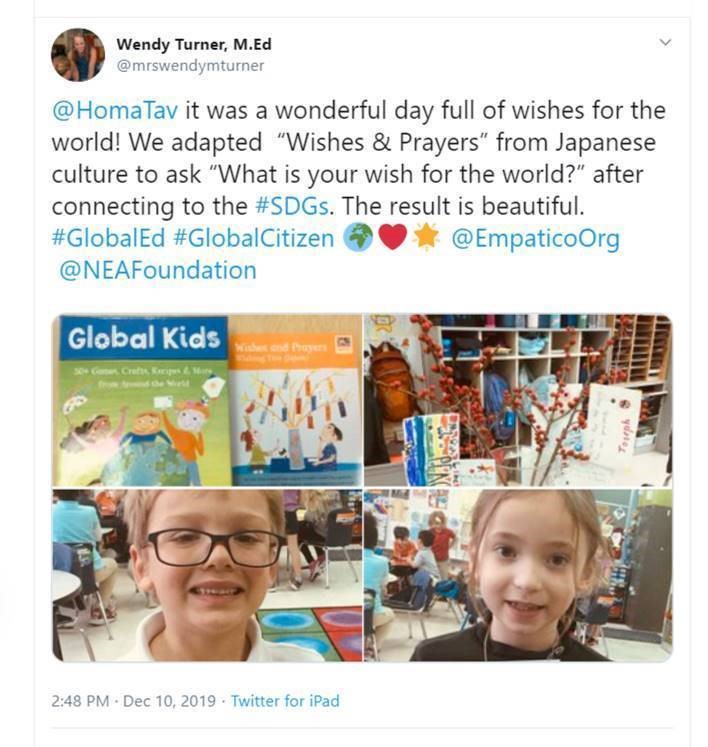
Task: Open the berry branch wishes photo
Action: 518,400
